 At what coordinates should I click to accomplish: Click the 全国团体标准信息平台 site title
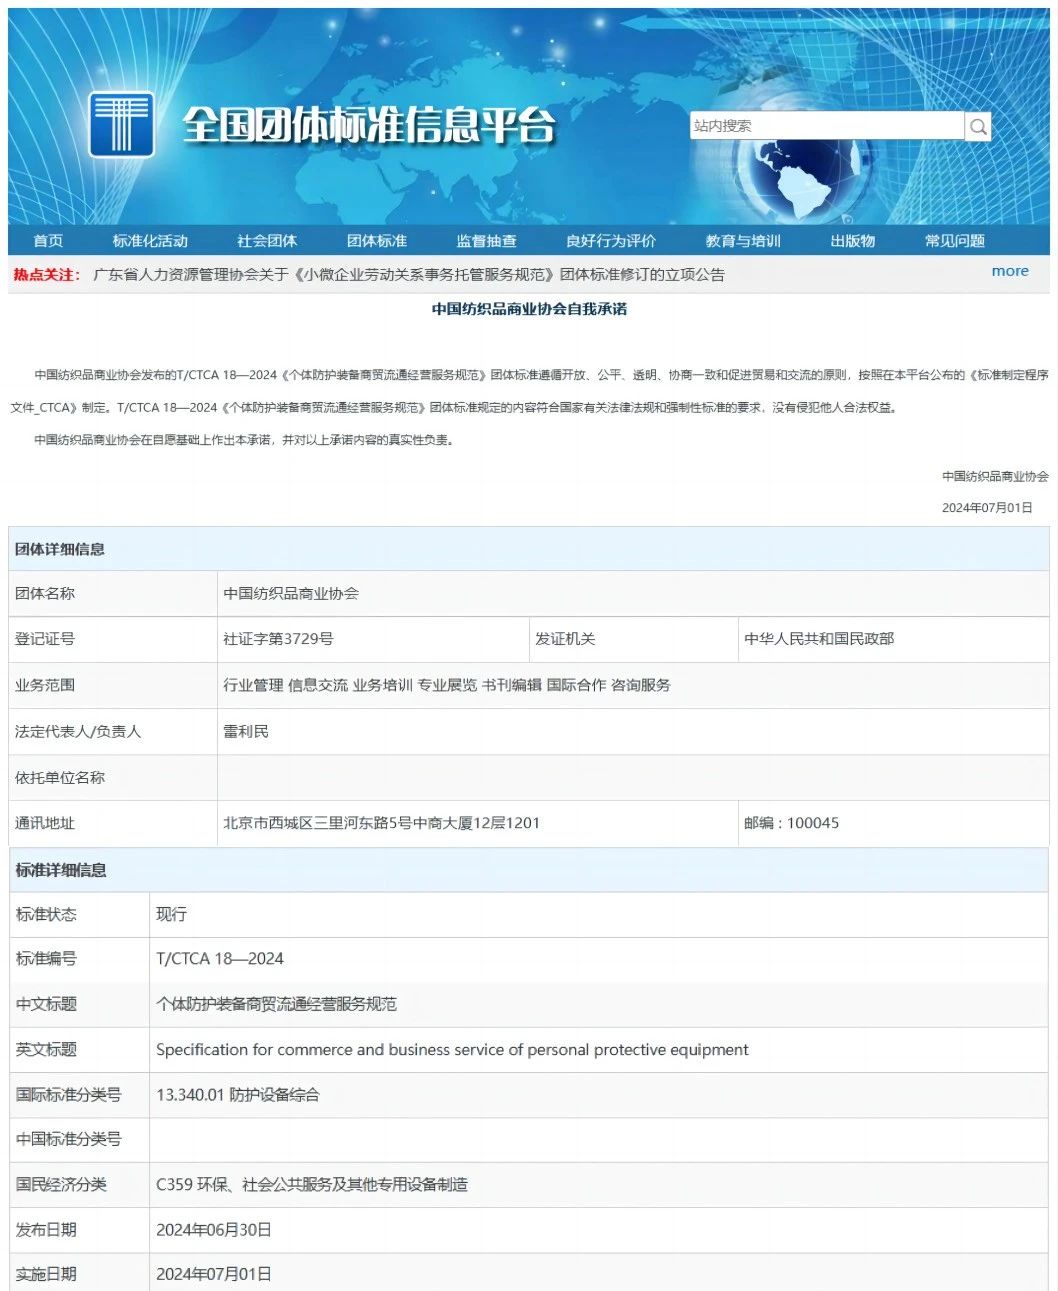click(369, 126)
